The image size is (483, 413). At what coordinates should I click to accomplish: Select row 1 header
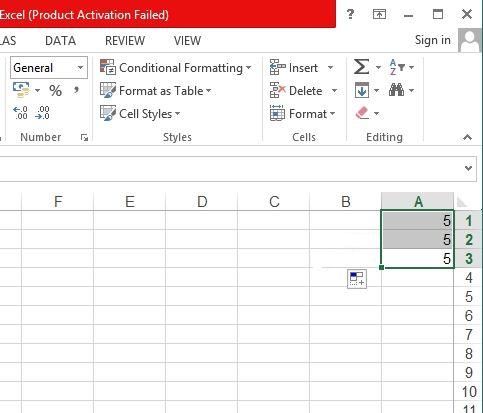(x=468, y=221)
